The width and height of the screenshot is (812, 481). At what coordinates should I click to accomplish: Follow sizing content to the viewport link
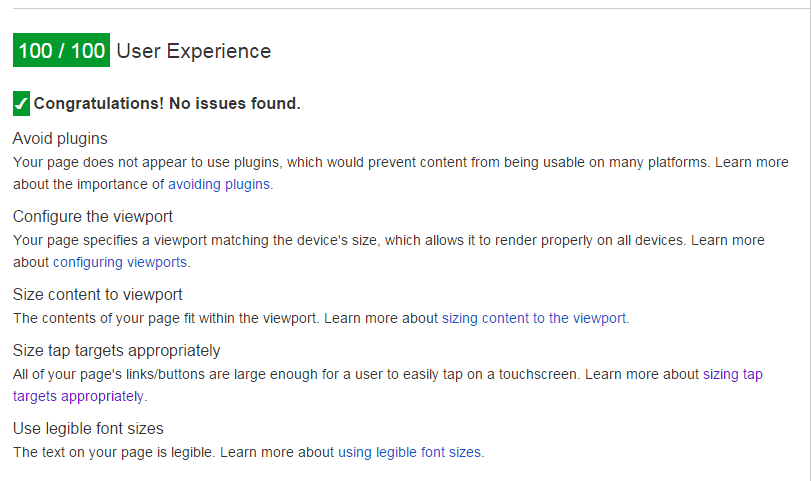coord(534,318)
